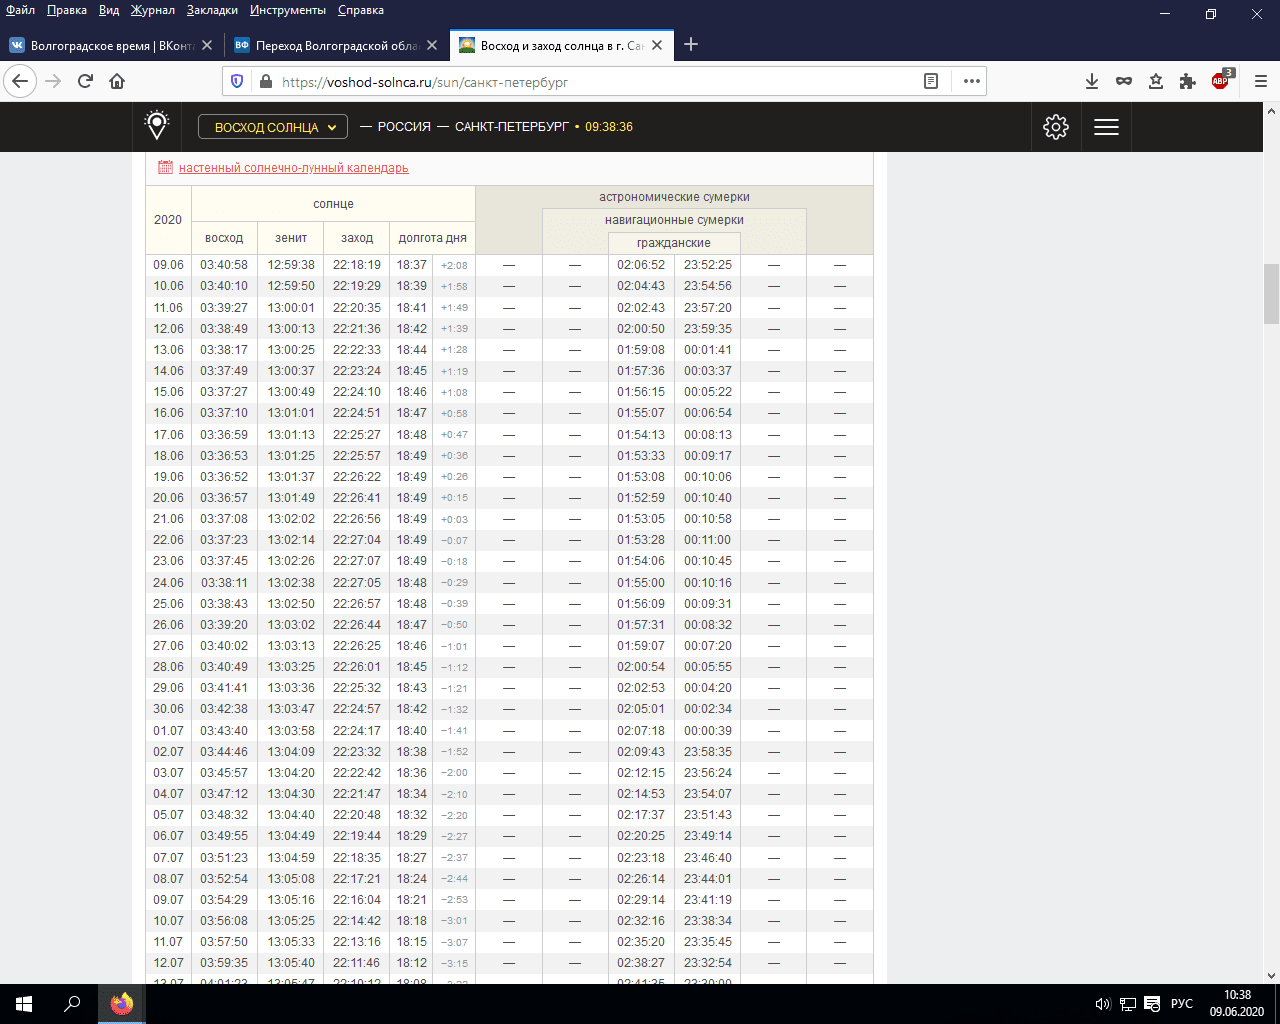Toggle reader view in address bar
1280x1024 pixels.
[x=931, y=81]
